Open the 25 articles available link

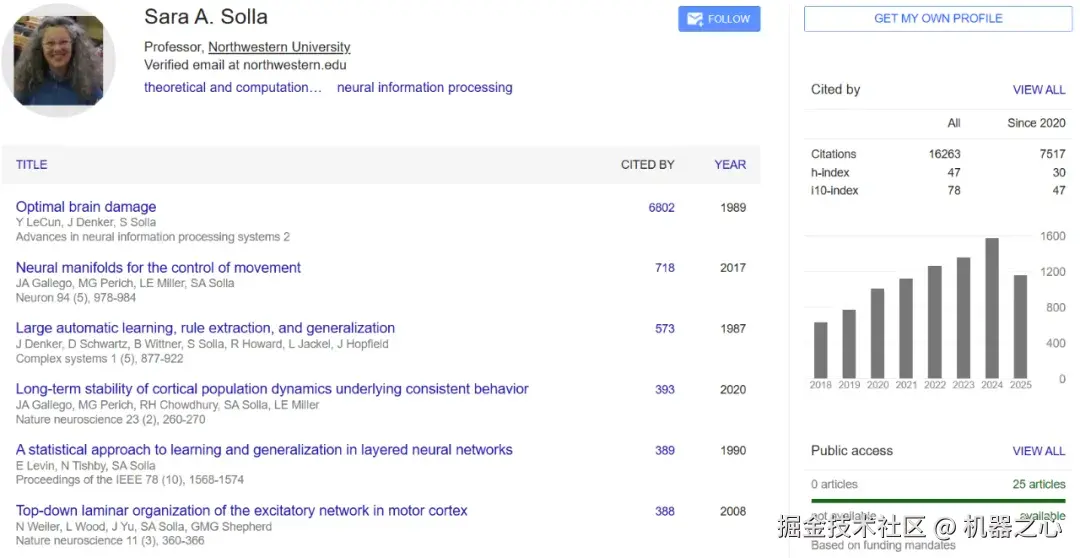click(x=1039, y=484)
